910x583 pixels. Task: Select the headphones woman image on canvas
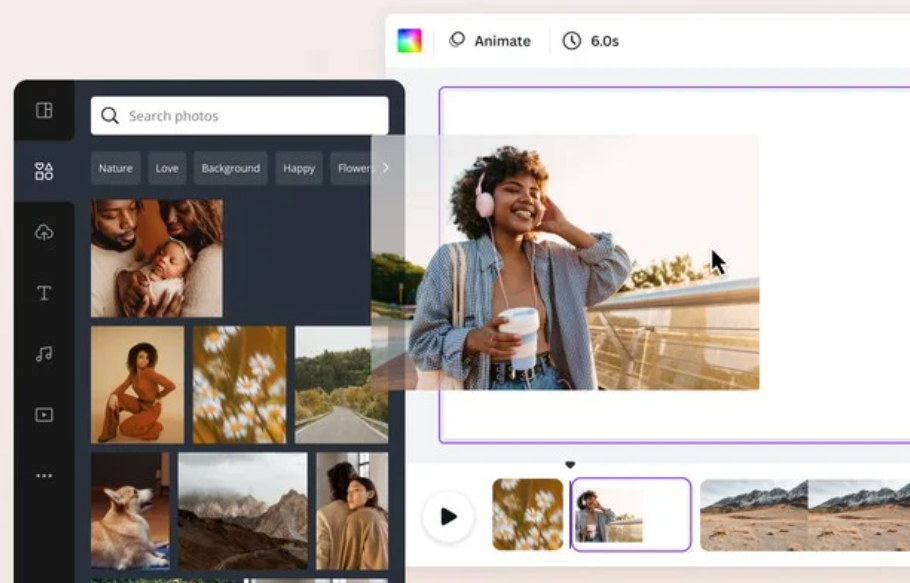click(565, 263)
